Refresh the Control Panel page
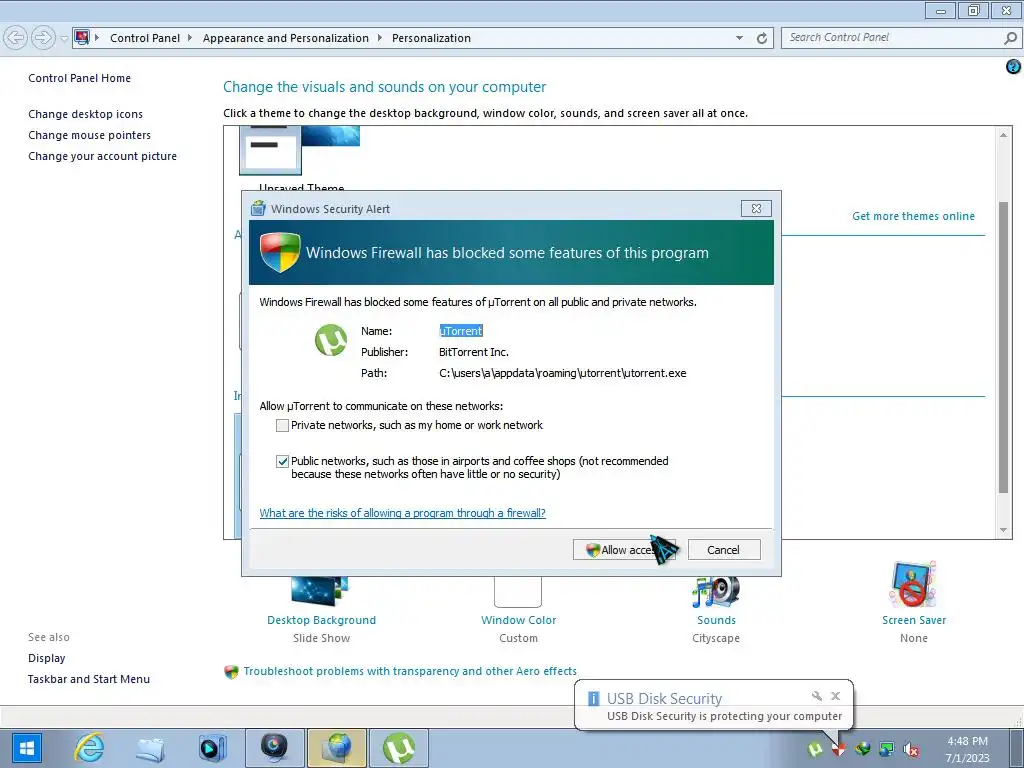 pyautogui.click(x=761, y=38)
